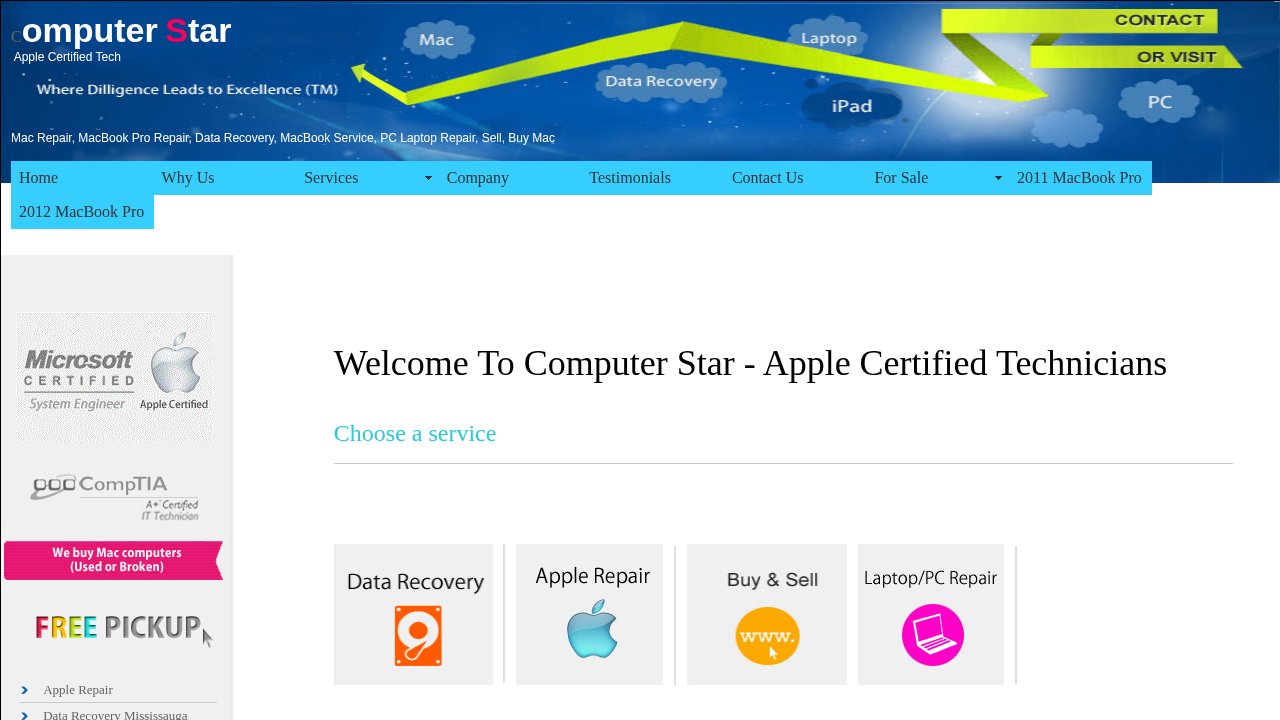Viewport: 1280px width, 720px height.
Task: Click the iPad cloud label in header
Action: (x=852, y=105)
